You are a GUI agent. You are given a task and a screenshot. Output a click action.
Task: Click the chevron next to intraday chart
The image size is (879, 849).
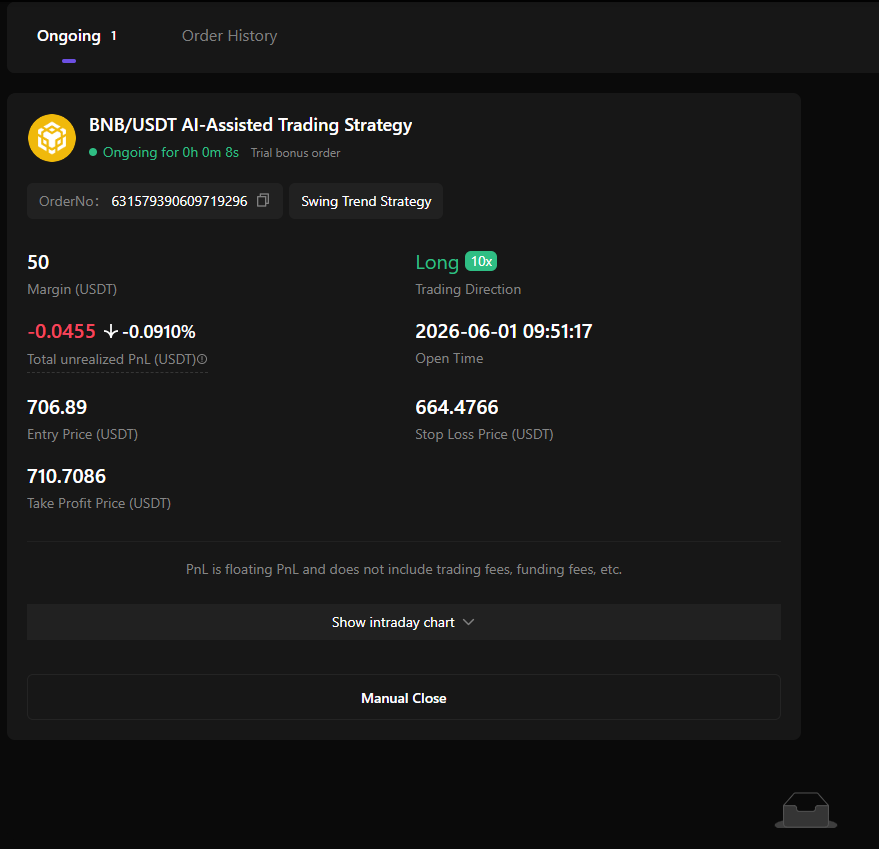(x=469, y=622)
